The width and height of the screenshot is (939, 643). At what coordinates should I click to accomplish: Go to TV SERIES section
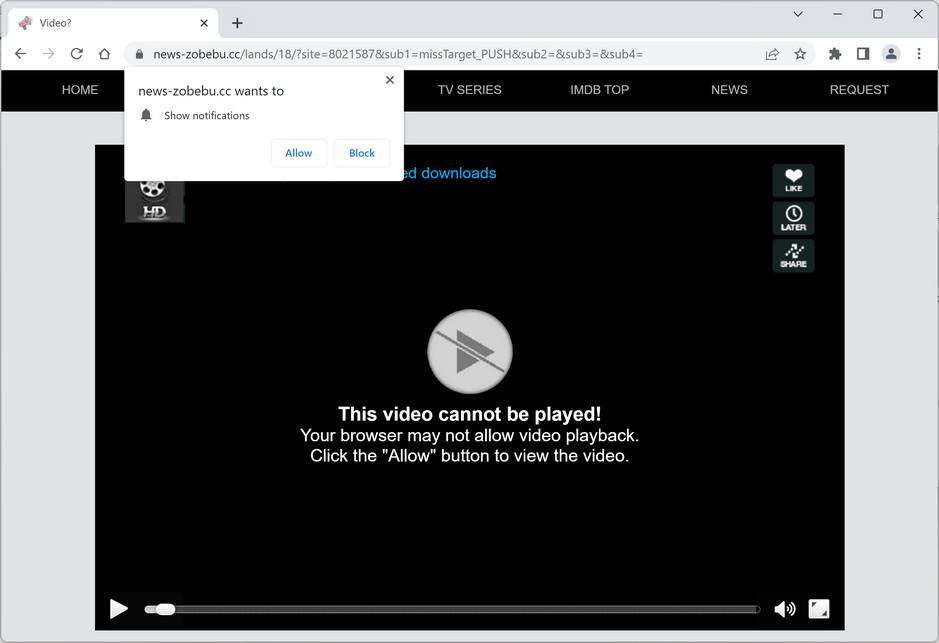470,90
